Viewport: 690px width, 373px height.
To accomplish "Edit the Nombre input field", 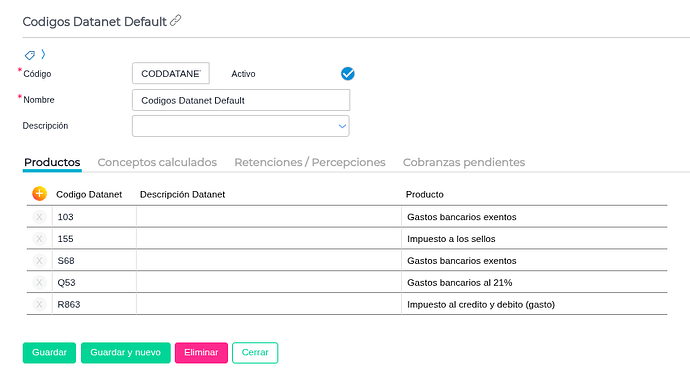I will tap(241, 100).
